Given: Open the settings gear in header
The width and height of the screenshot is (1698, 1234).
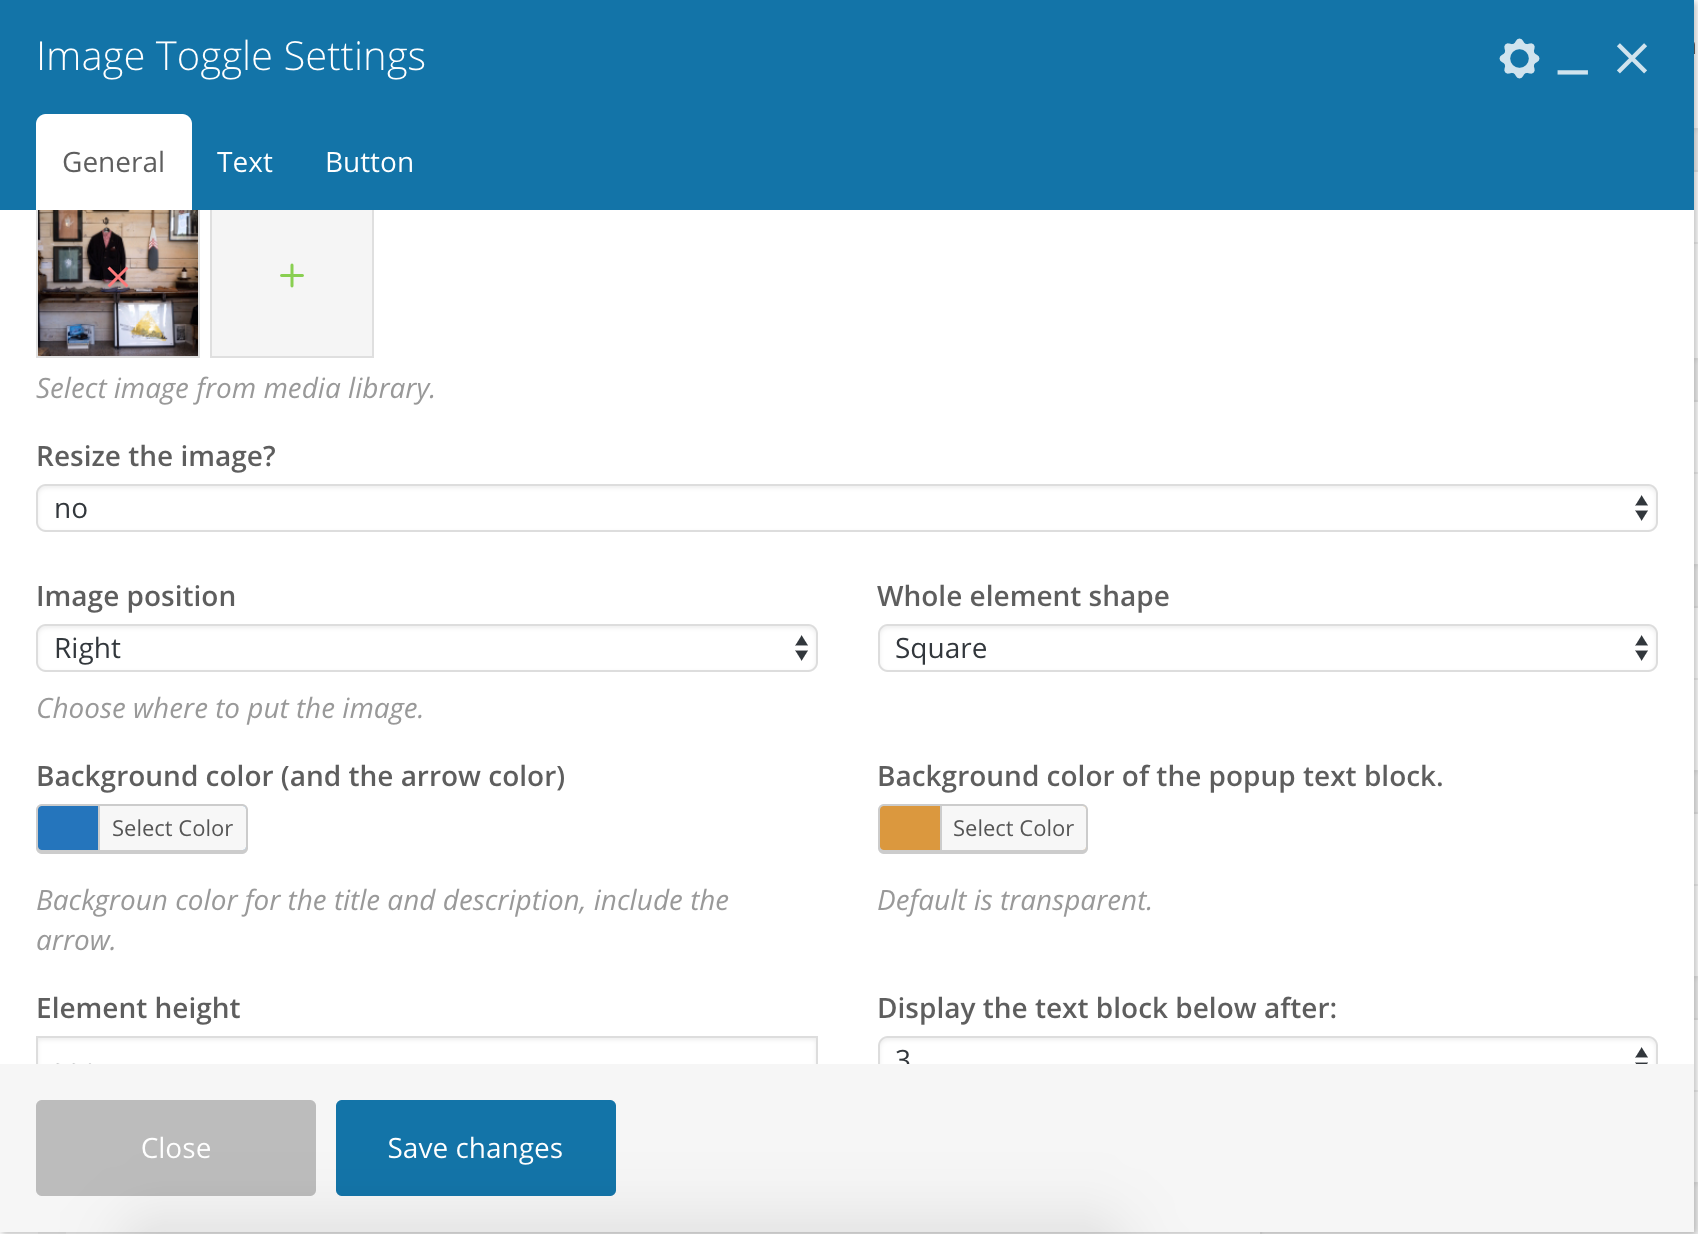Looking at the screenshot, I should (1519, 58).
